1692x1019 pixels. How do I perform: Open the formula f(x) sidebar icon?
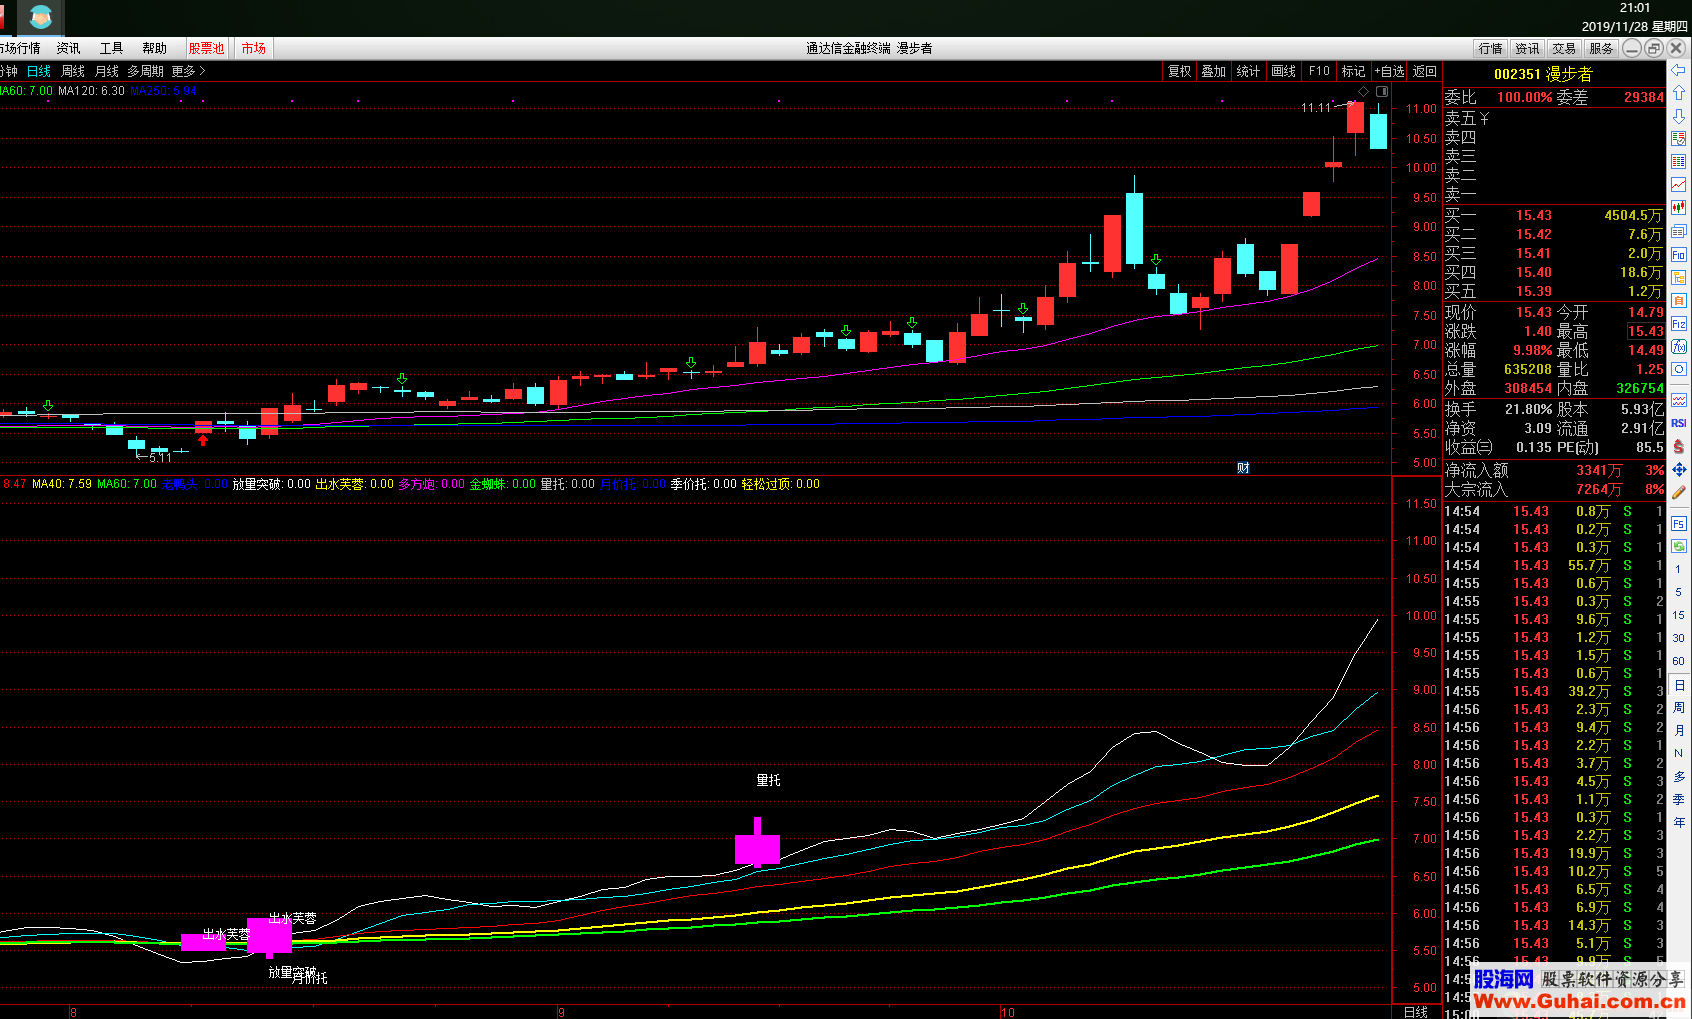point(1678,346)
